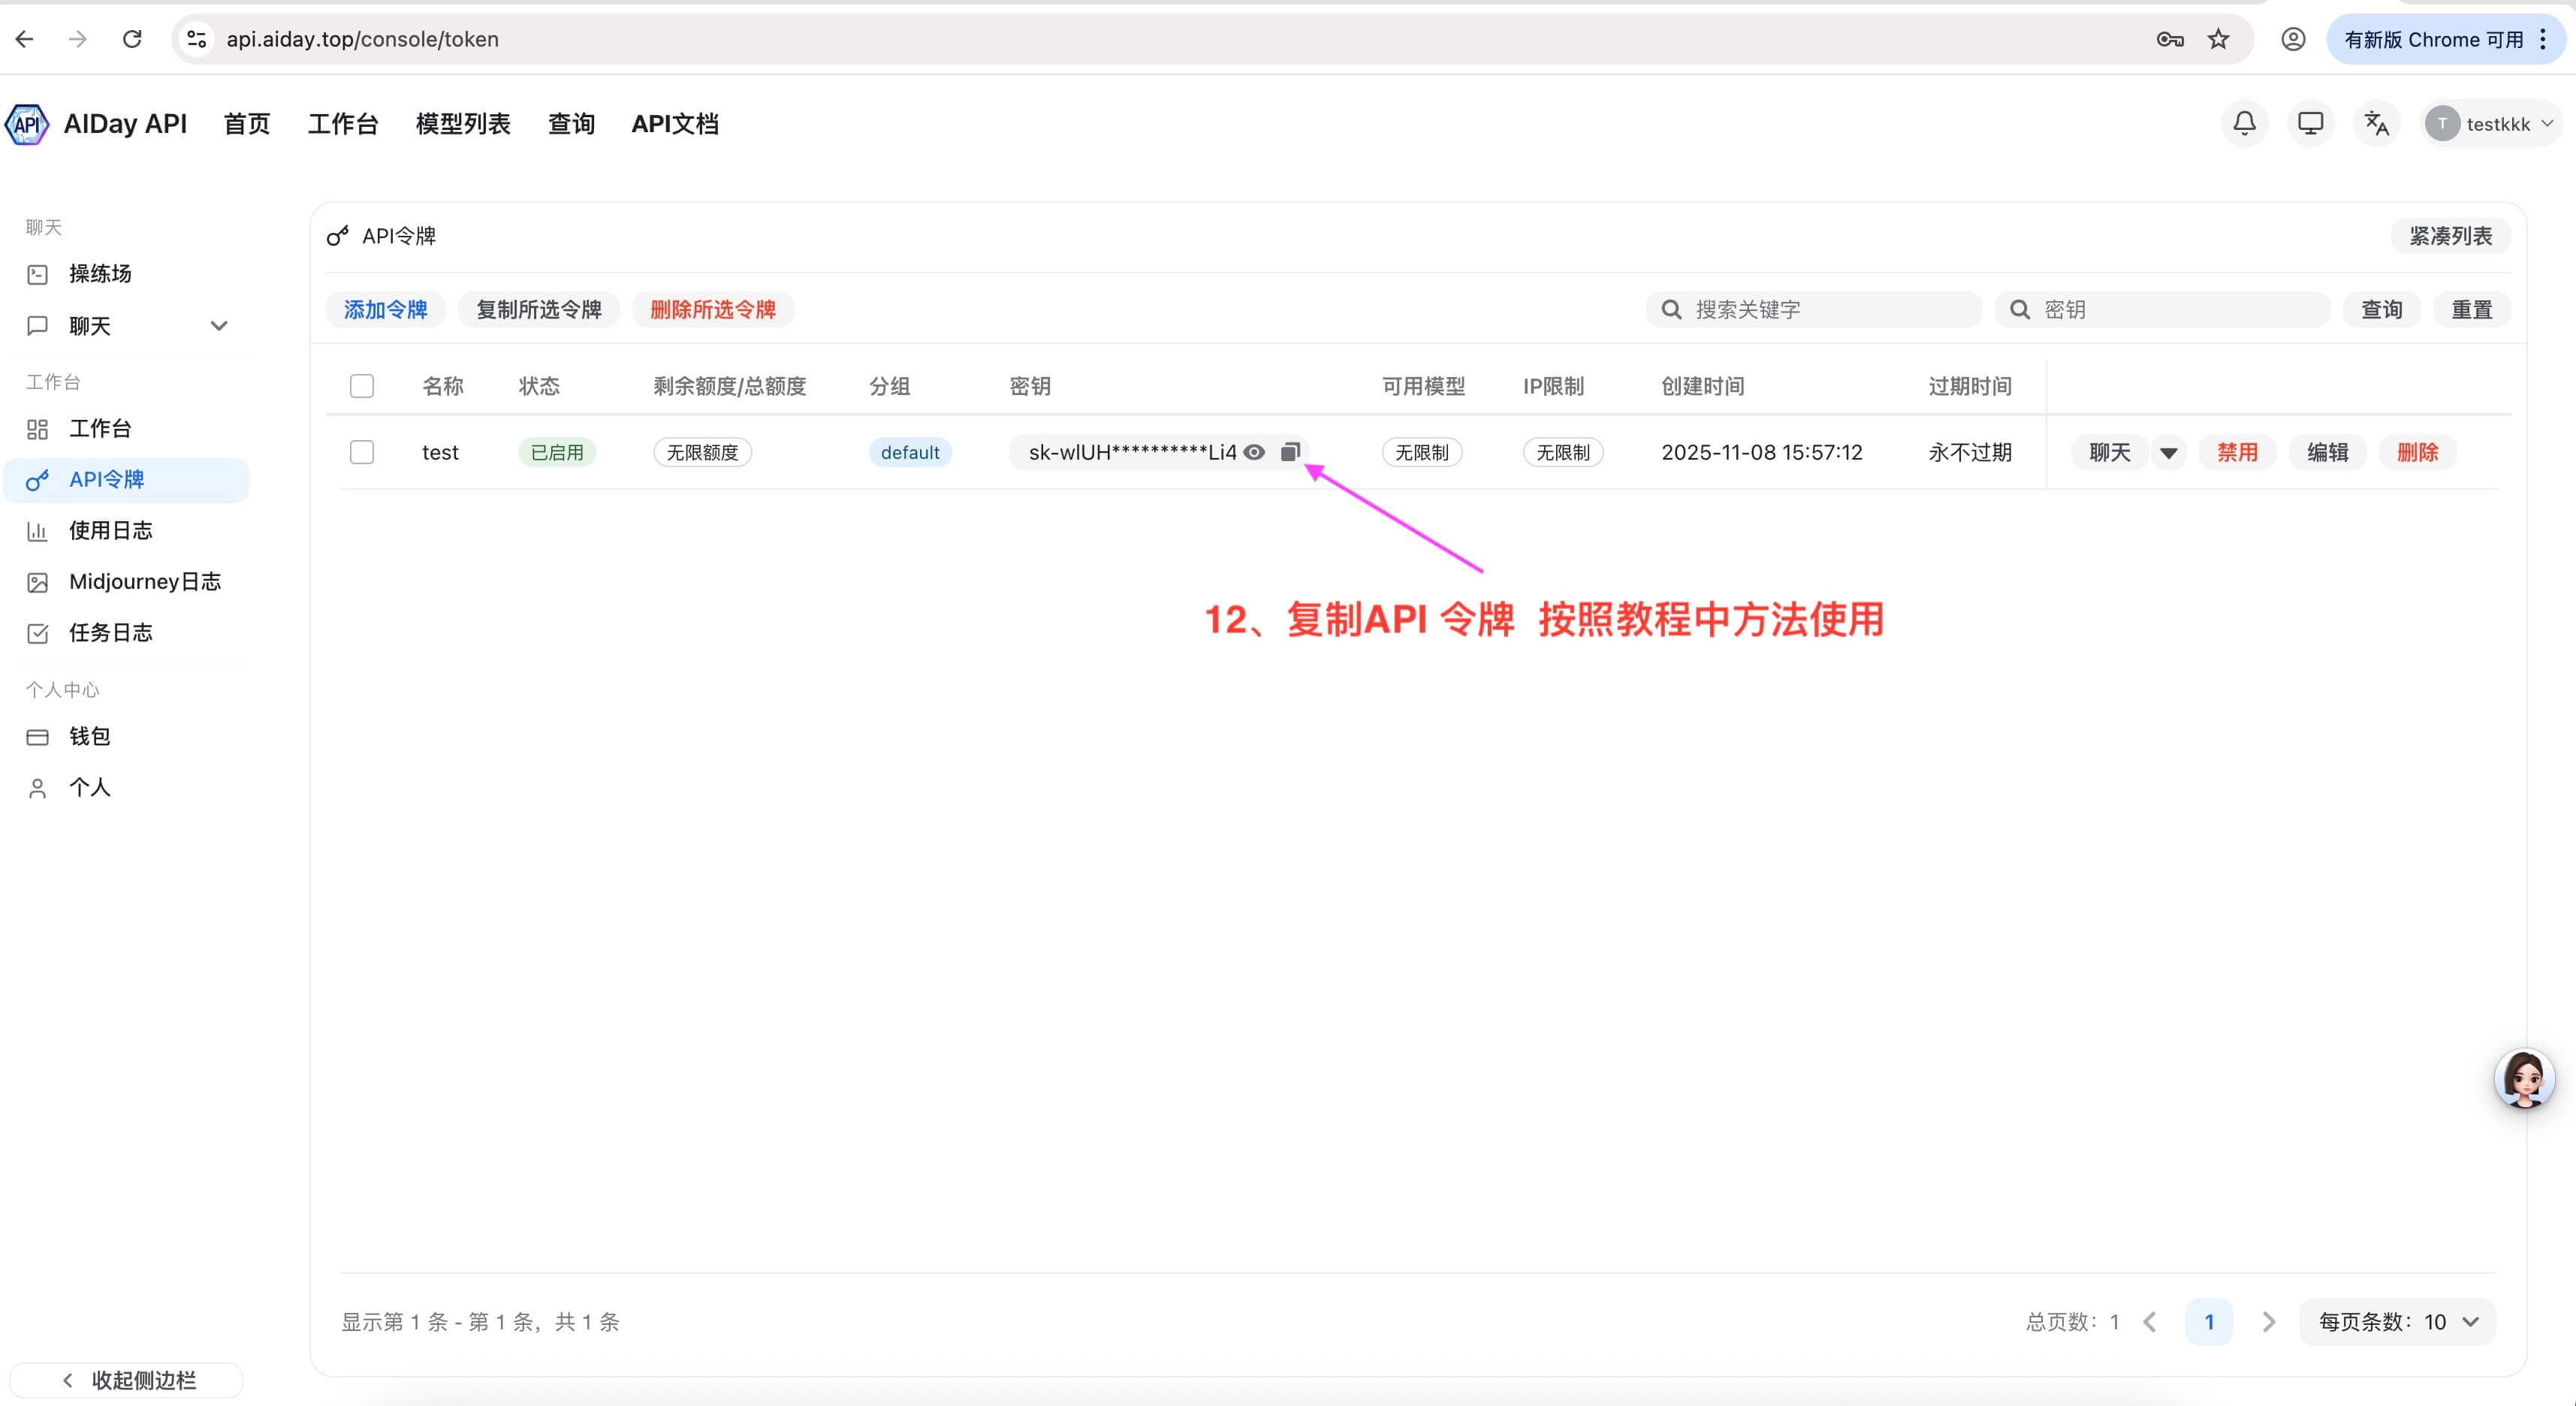Image resolution: width=2576 pixels, height=1406 pixels.
Task: Click the monitor theme icon in header
Action: click(x=2310, y=123)
